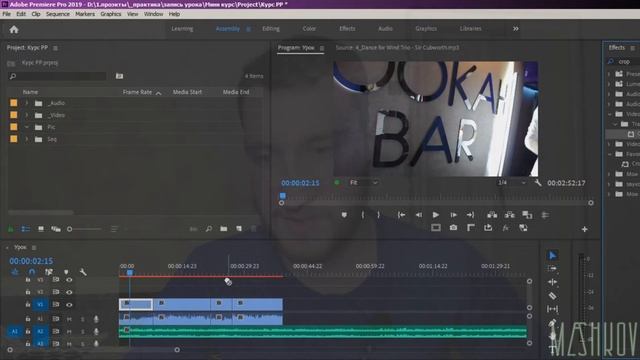Lock video track V3
Screen dimensions: 640x360
point(28,280)
